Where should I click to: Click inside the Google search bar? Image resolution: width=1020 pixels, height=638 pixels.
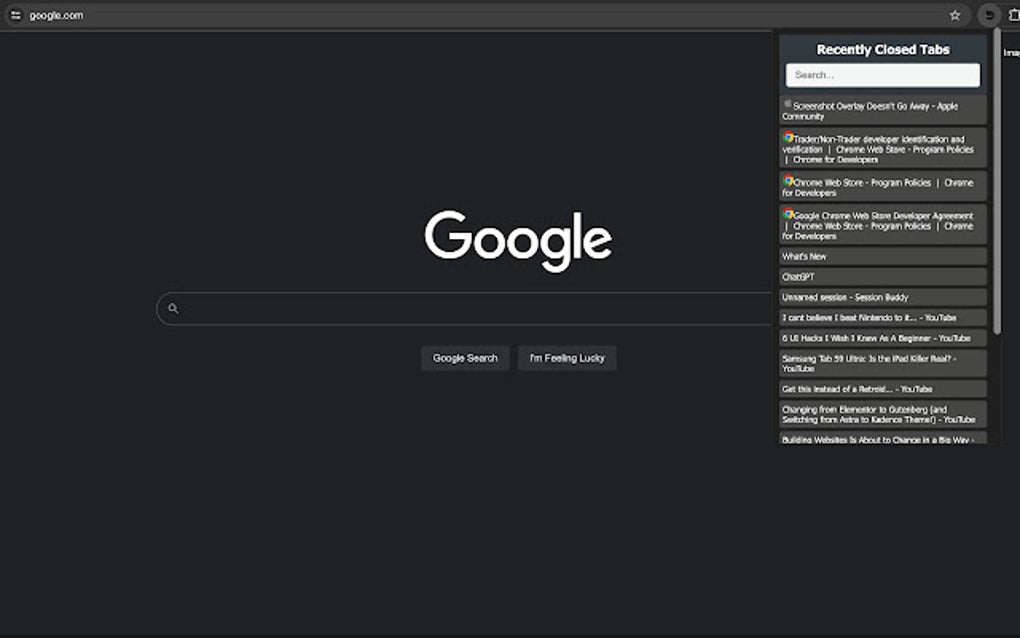(450, 308)
